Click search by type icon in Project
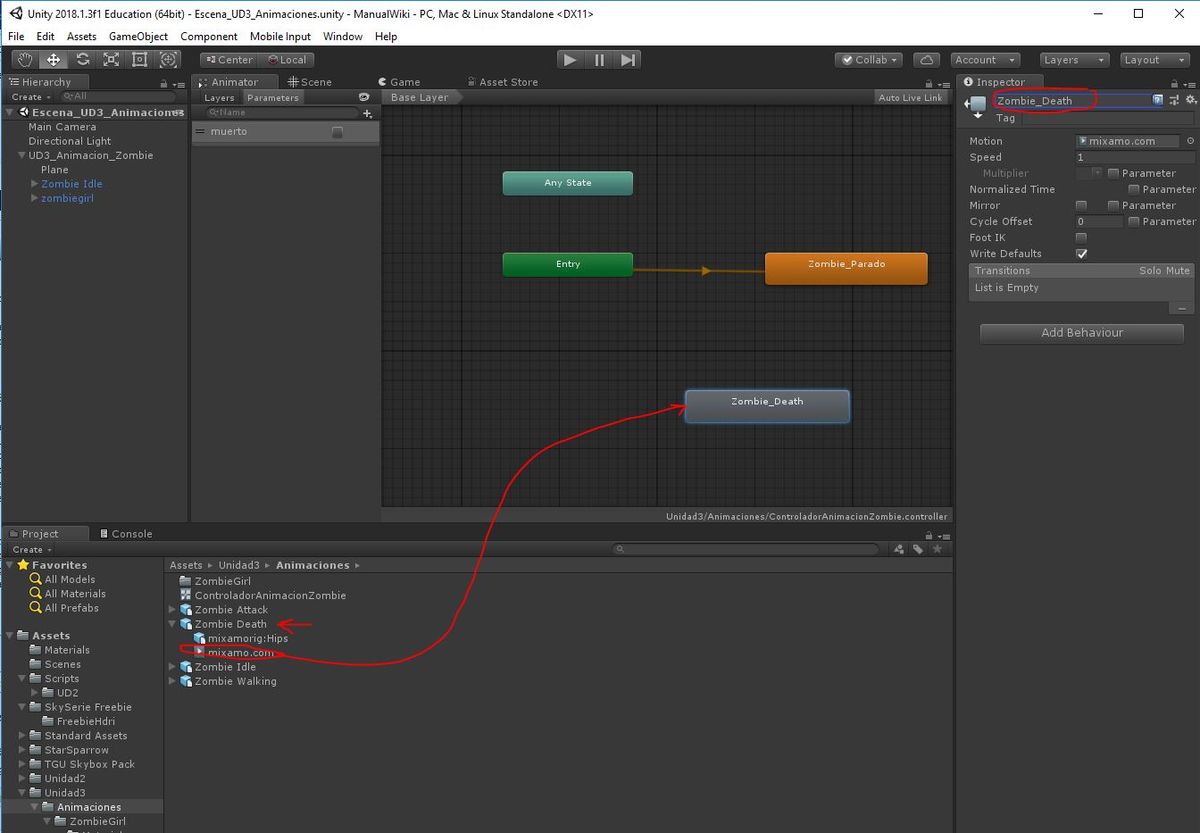 [898, 549]
